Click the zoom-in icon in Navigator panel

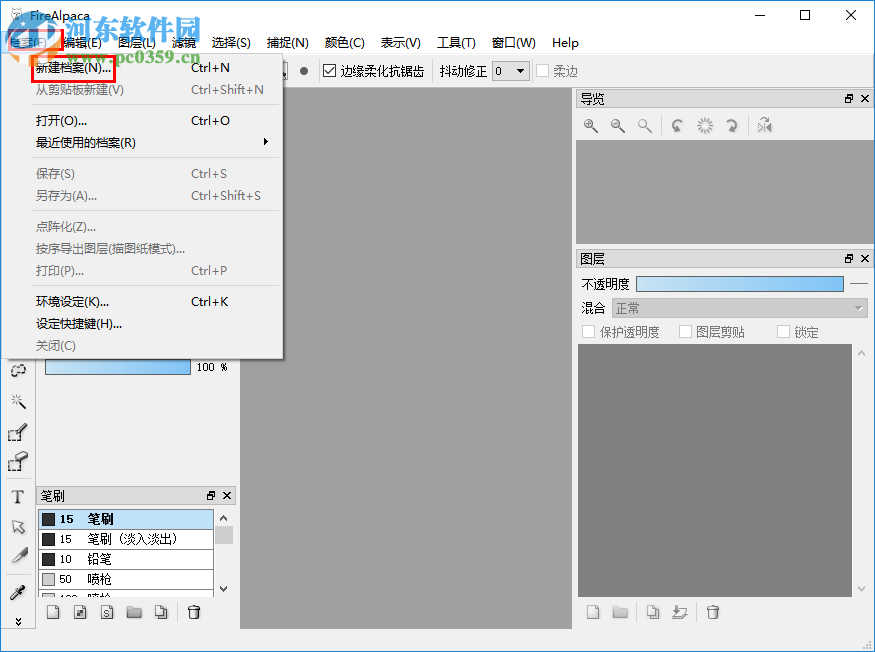[x=591, y=125]
